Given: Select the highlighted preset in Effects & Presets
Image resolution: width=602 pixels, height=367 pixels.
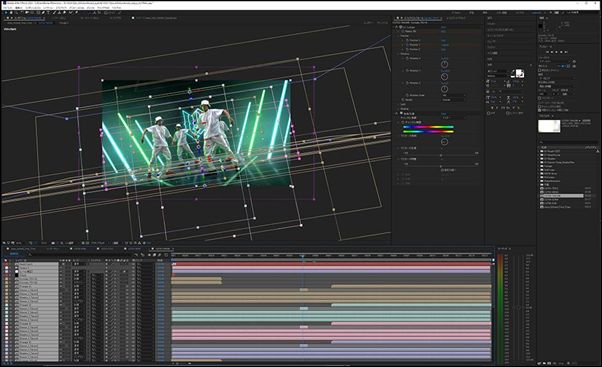Looking at the screenshot, I should tap(562, 196).
